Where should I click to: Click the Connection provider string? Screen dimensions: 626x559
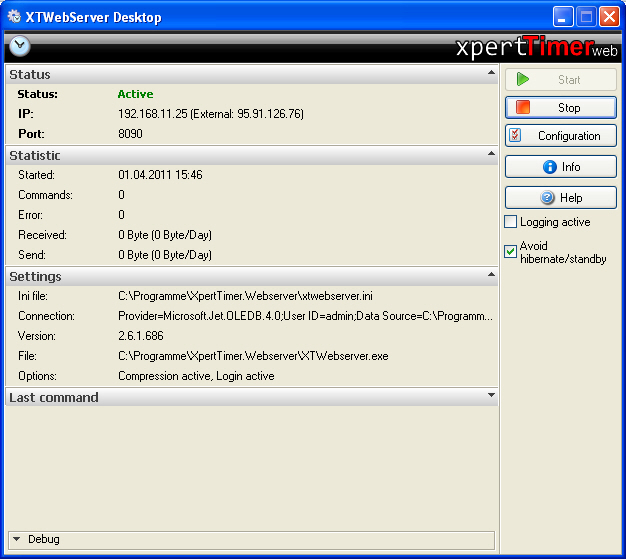tap(305, 316)
